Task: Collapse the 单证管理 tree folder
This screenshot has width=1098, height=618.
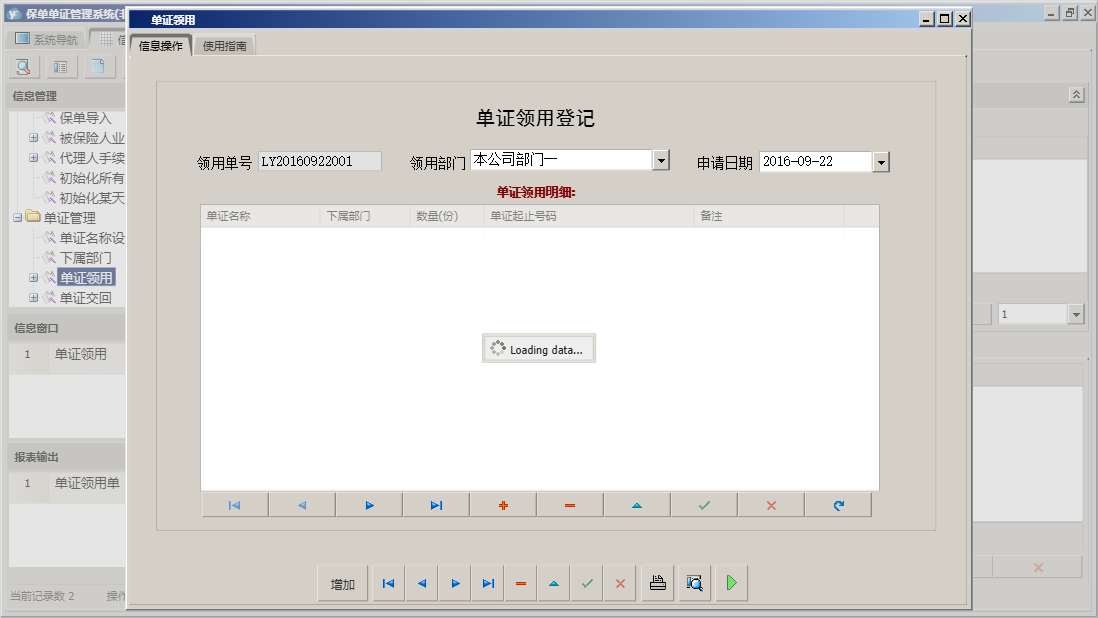Action: [x=17, y=218]
